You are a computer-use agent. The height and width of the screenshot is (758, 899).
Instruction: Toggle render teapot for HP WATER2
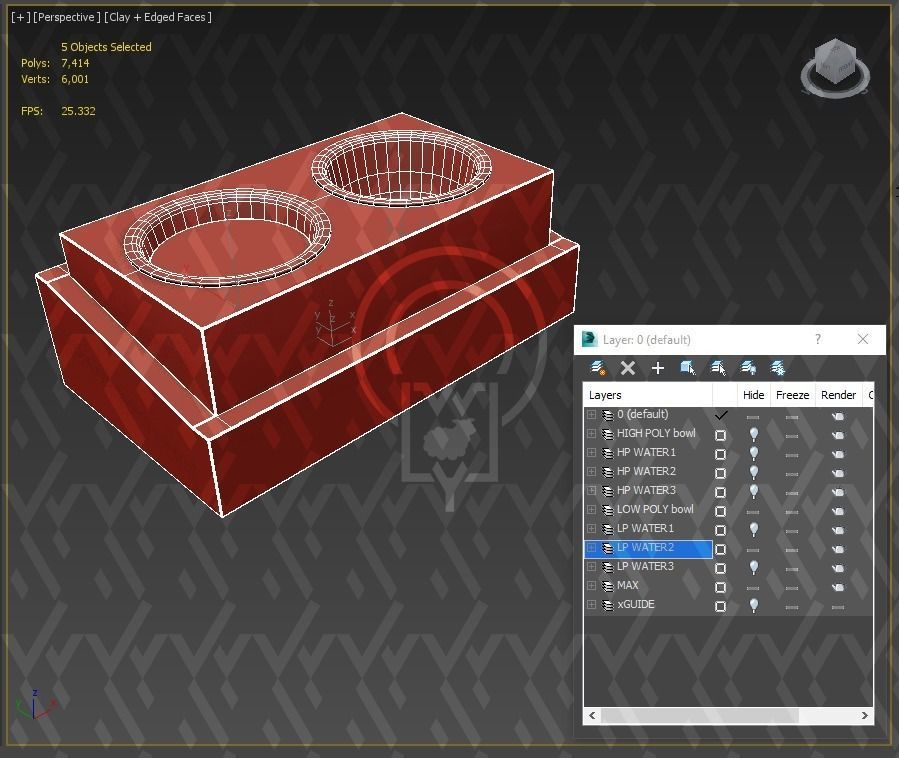point(838,473)
